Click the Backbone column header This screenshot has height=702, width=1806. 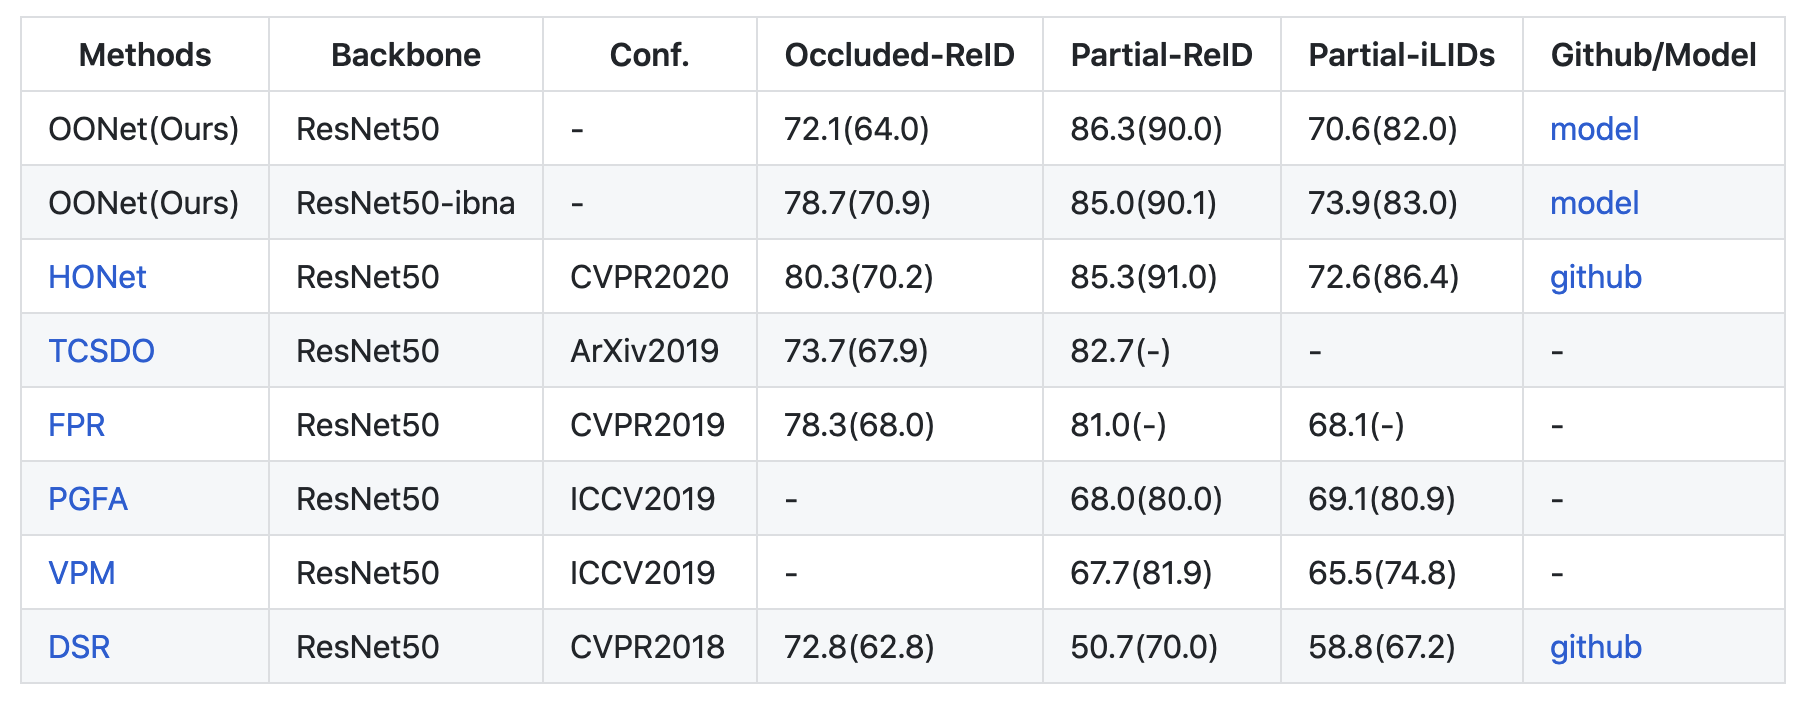[x=405, y=55]
